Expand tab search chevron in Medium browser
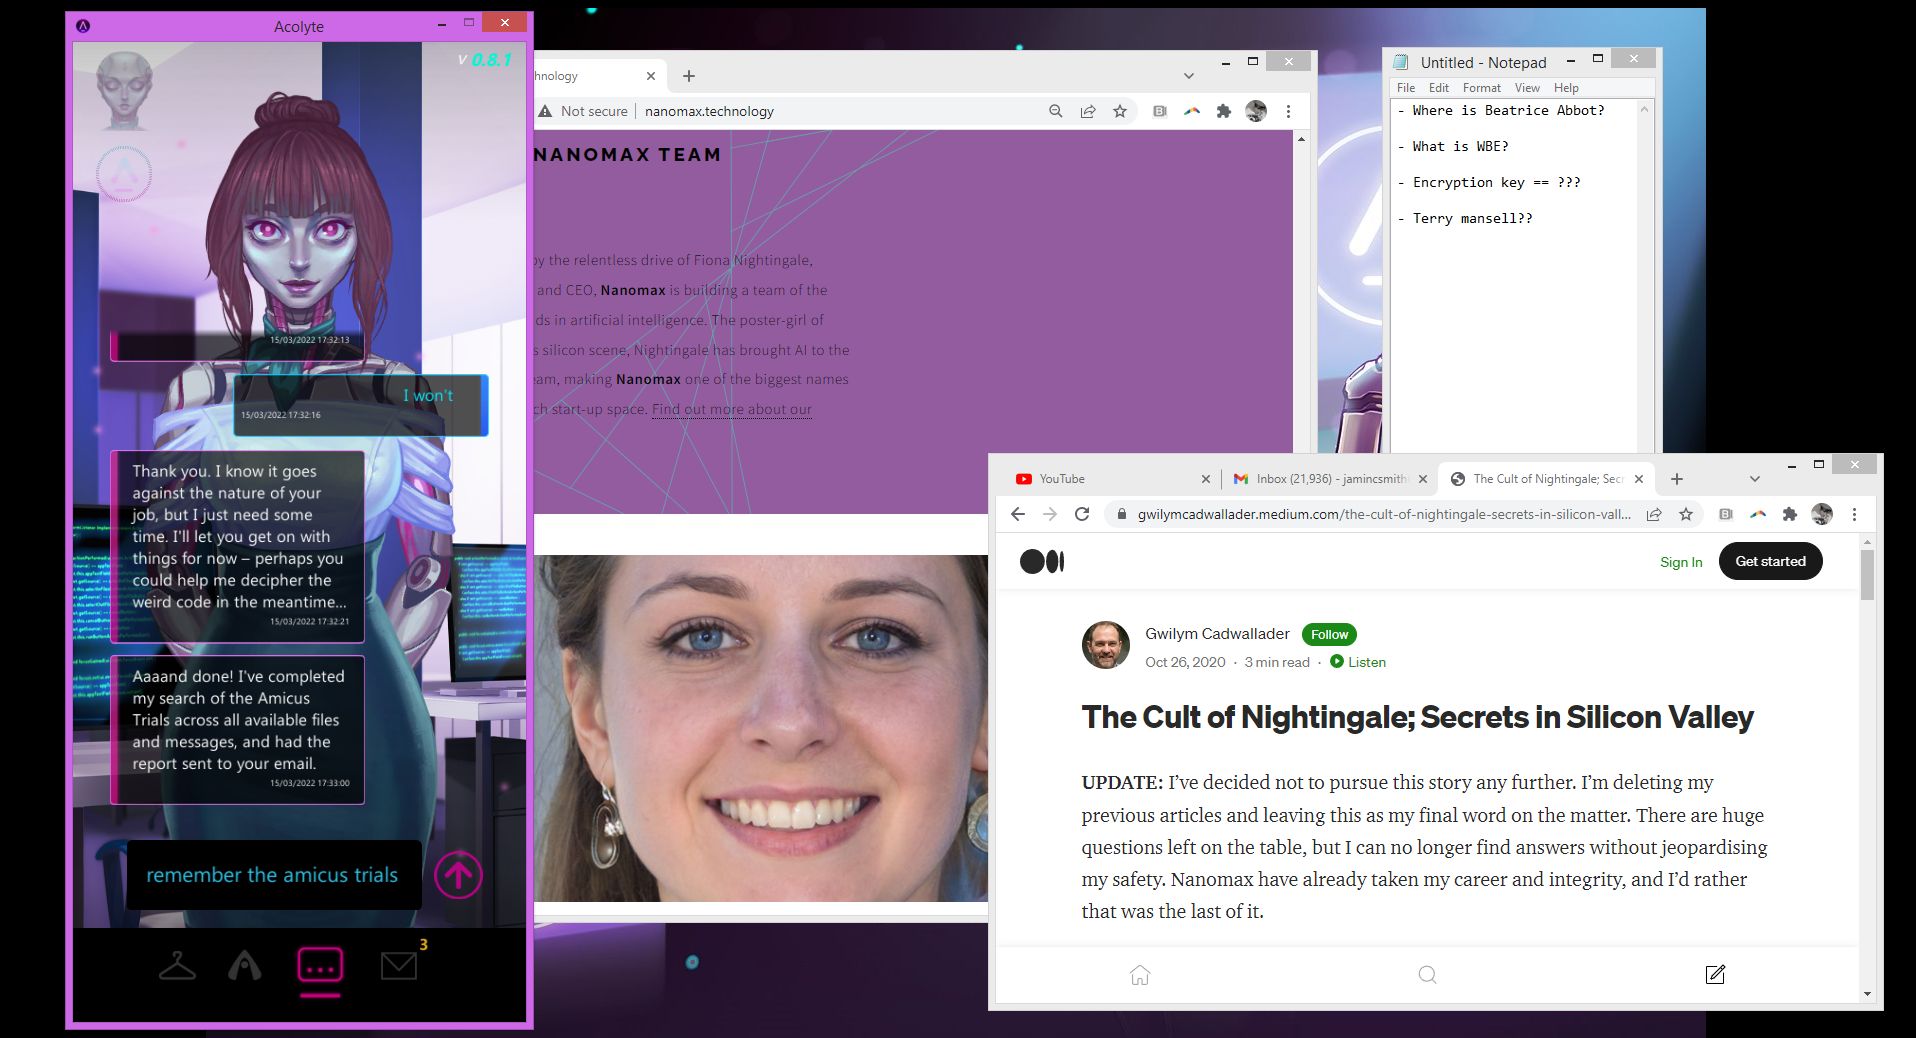1916x1038 pixels. click(1754, 479)
